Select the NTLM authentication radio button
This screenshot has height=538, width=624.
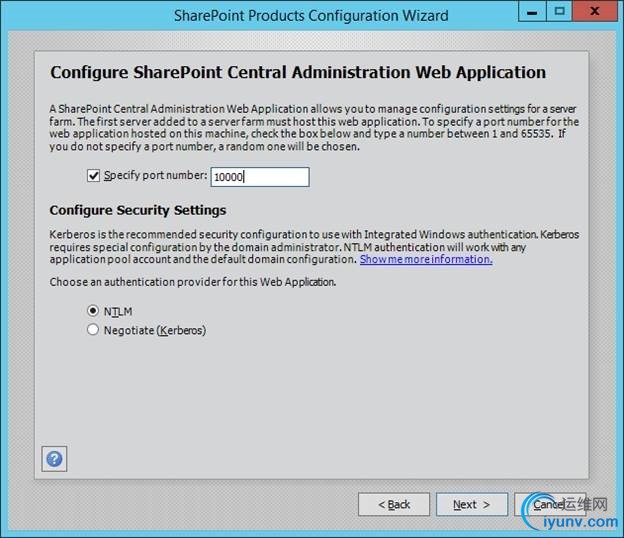point(93,310)
